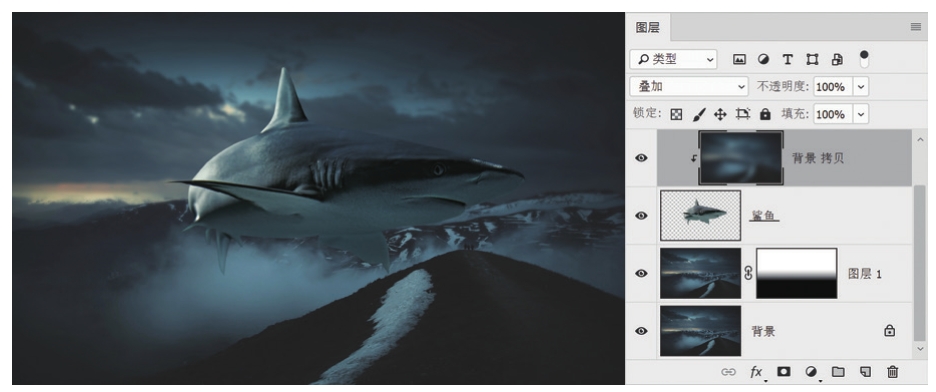The image size is (936, 392).
Task: Hide the 背景 layer
Action: 641,331
